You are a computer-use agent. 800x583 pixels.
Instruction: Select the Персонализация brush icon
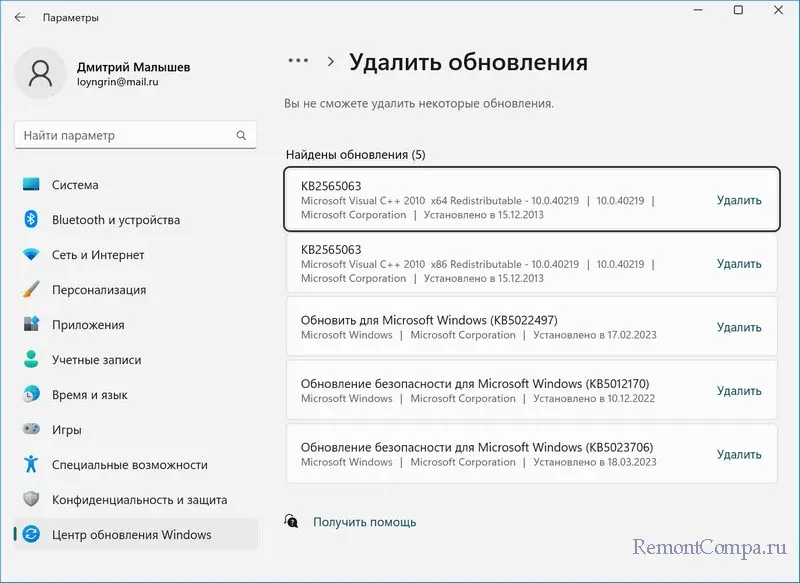click(x=32, y=290)
